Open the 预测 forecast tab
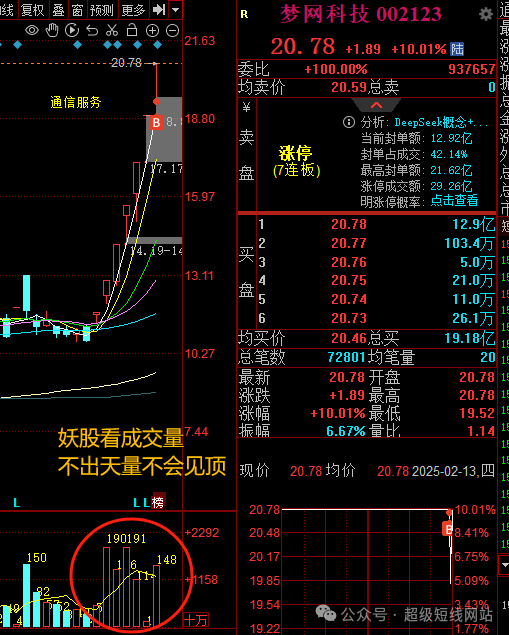Screen dimensions: 509x635 click(102, 9)
